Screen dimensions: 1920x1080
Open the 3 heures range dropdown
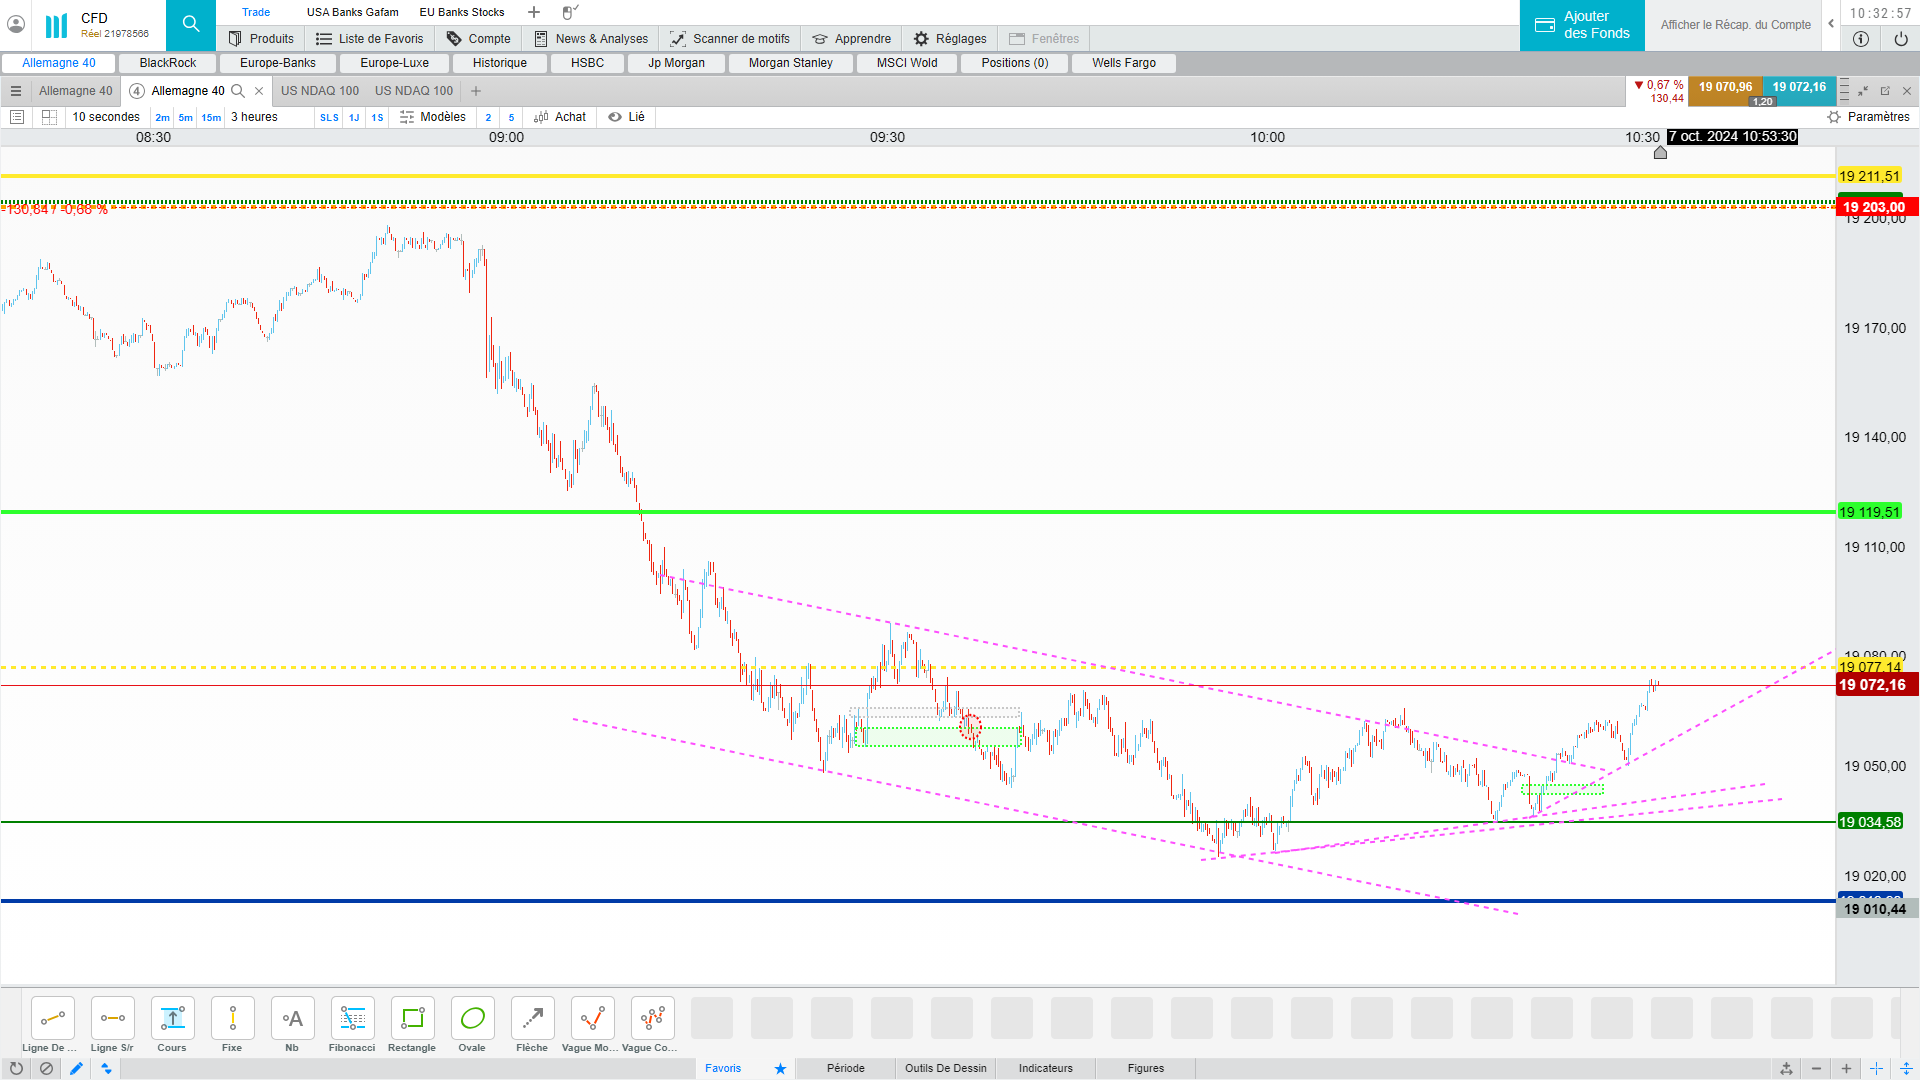(254, 117)
